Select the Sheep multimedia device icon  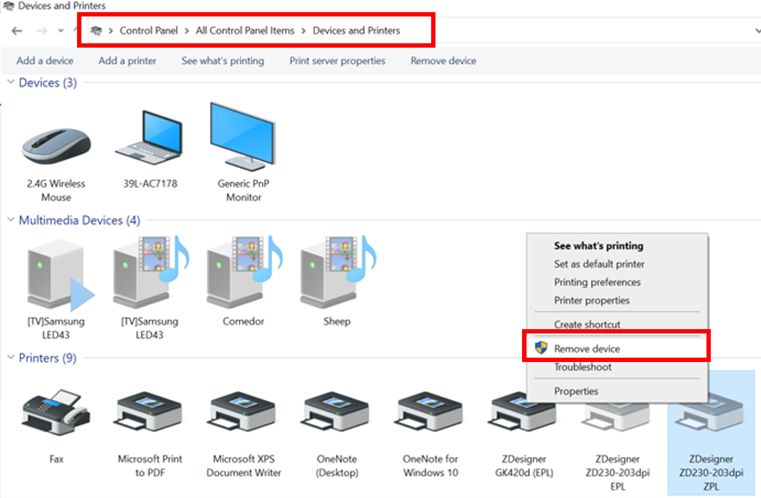[336, 277]
